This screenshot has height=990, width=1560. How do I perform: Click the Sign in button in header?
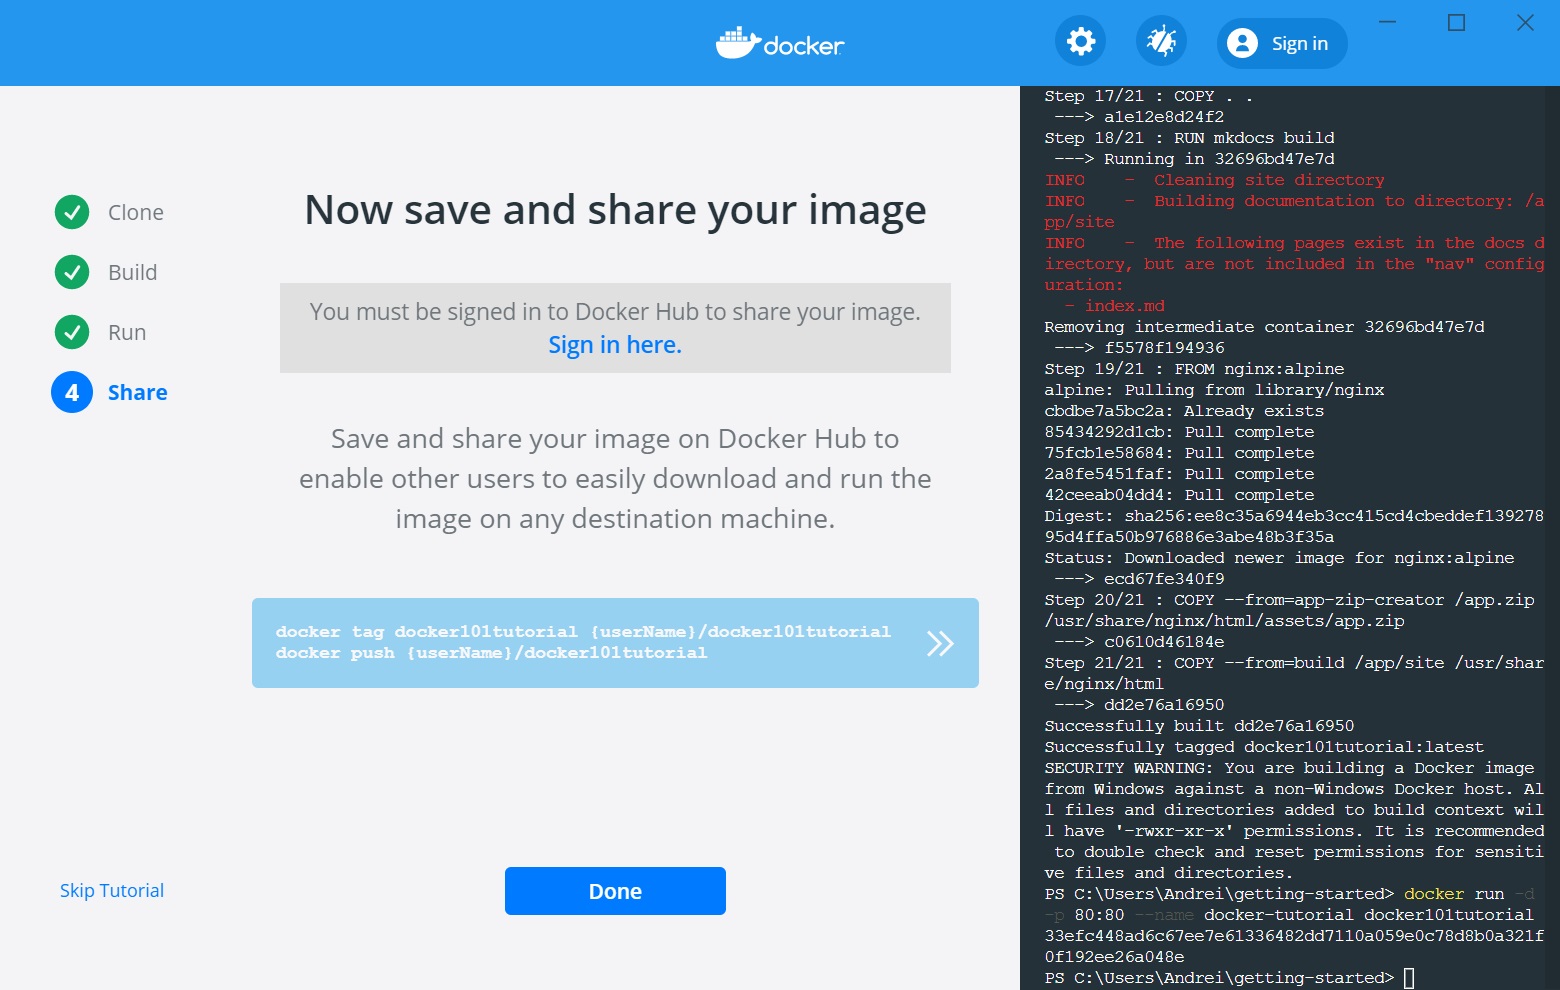[1282, 43]
